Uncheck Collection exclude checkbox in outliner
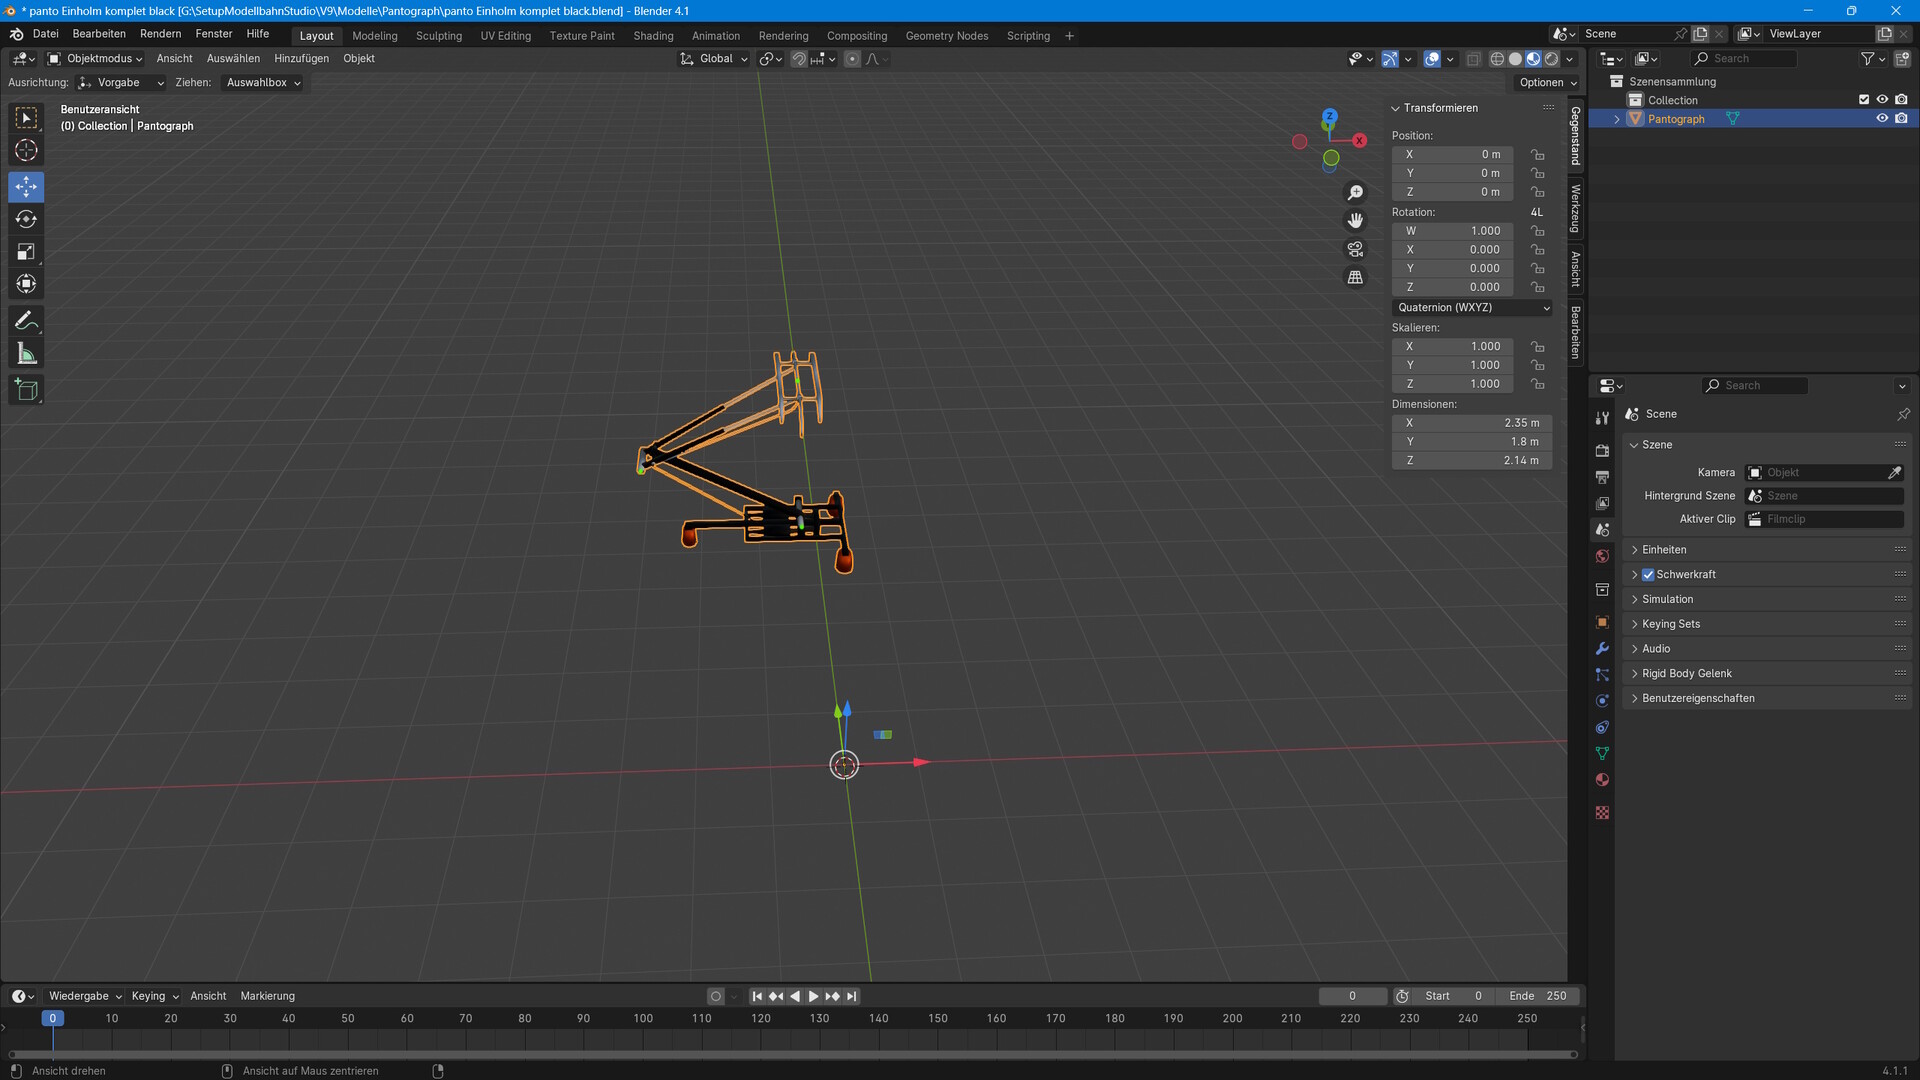1920x1080 pixels. point(1863,100)
